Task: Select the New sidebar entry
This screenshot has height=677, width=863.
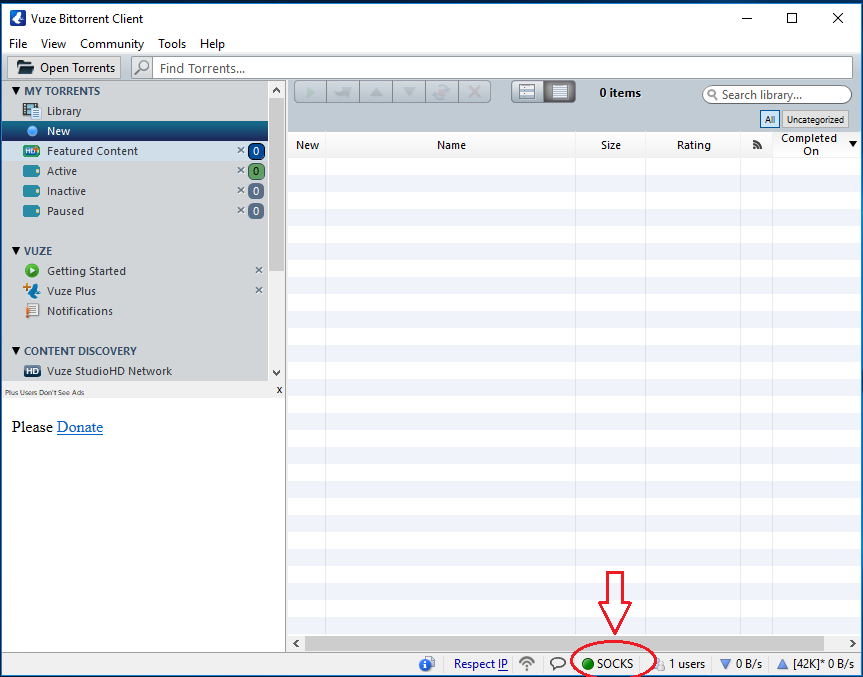Action: 135,131
